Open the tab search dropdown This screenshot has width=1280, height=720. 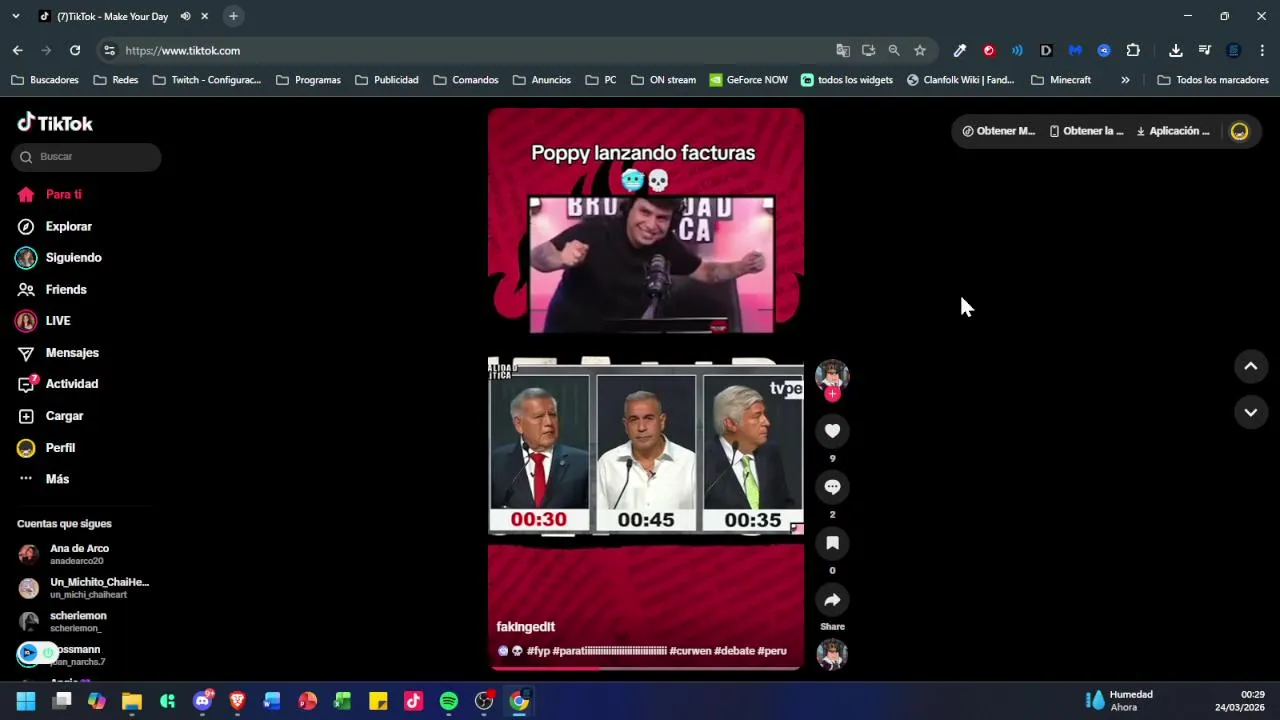[15, 16]
